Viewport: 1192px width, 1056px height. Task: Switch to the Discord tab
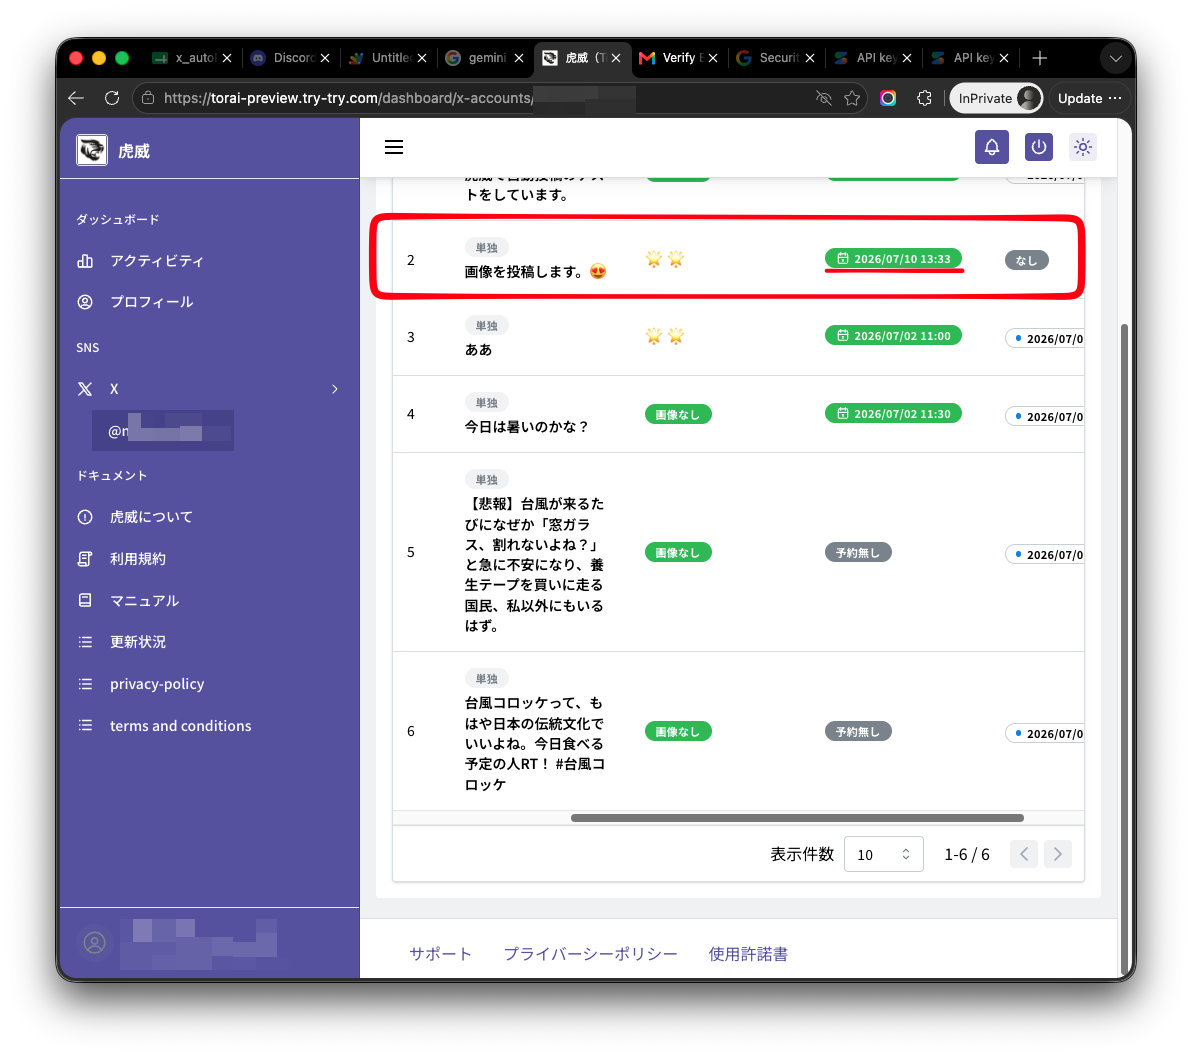(292, 58)
